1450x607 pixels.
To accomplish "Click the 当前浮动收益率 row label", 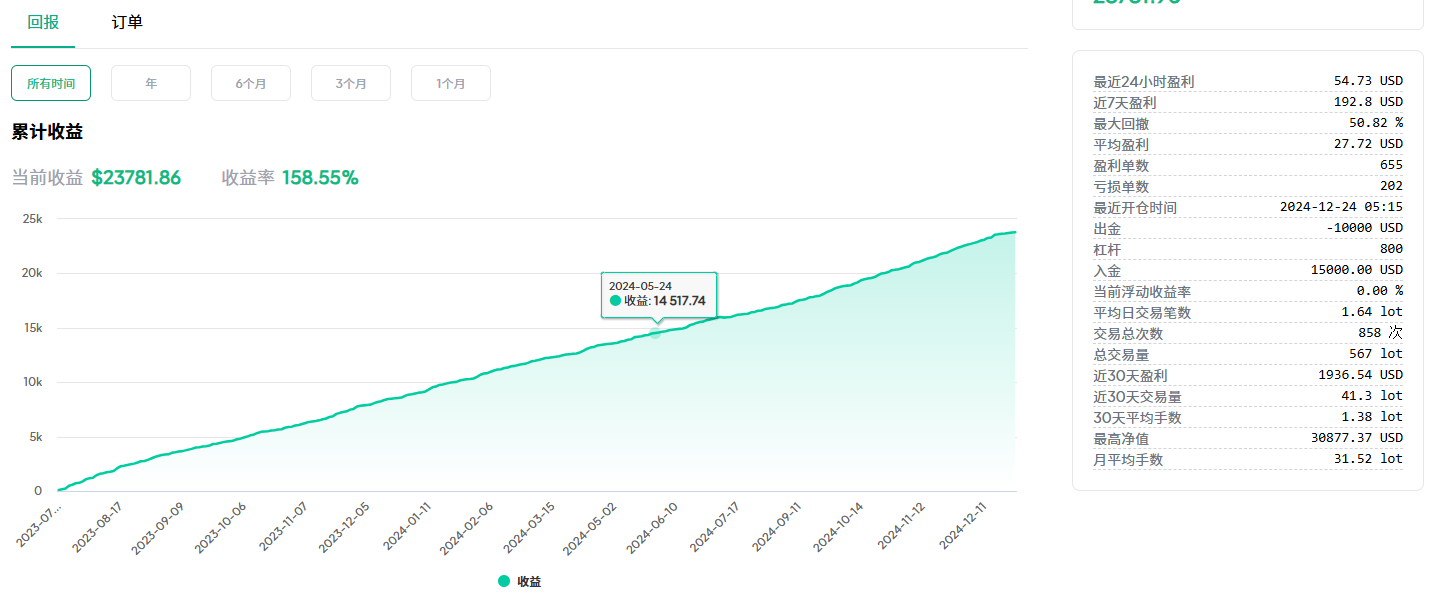I will (1144, 292).
